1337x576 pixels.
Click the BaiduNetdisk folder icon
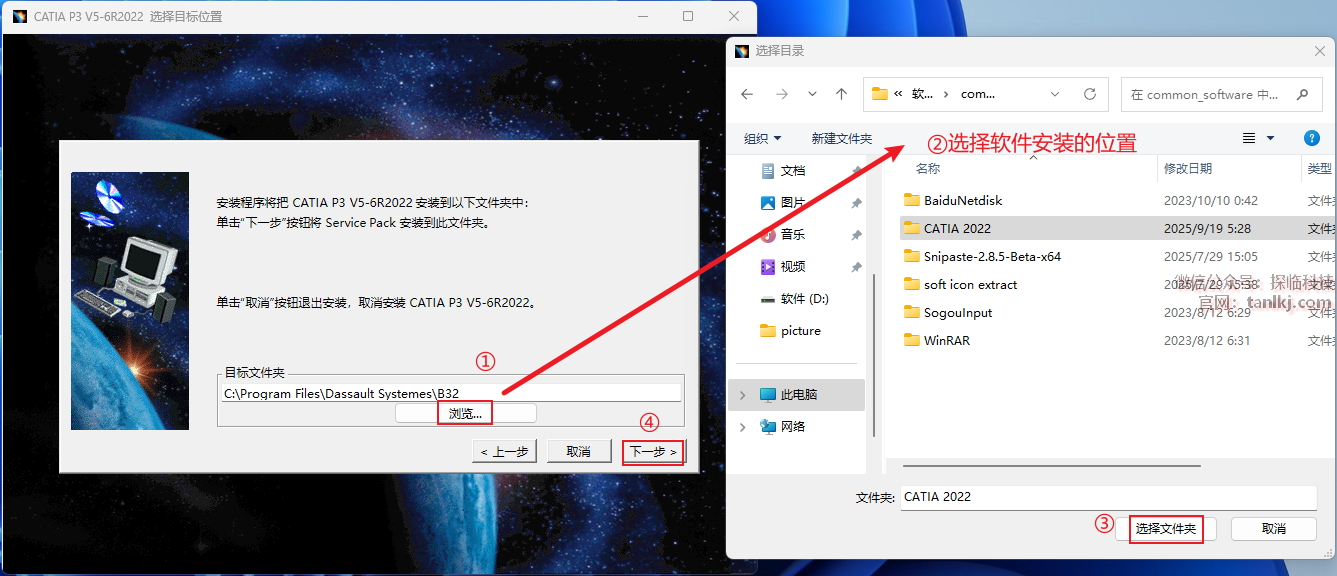tap(911, 201)
